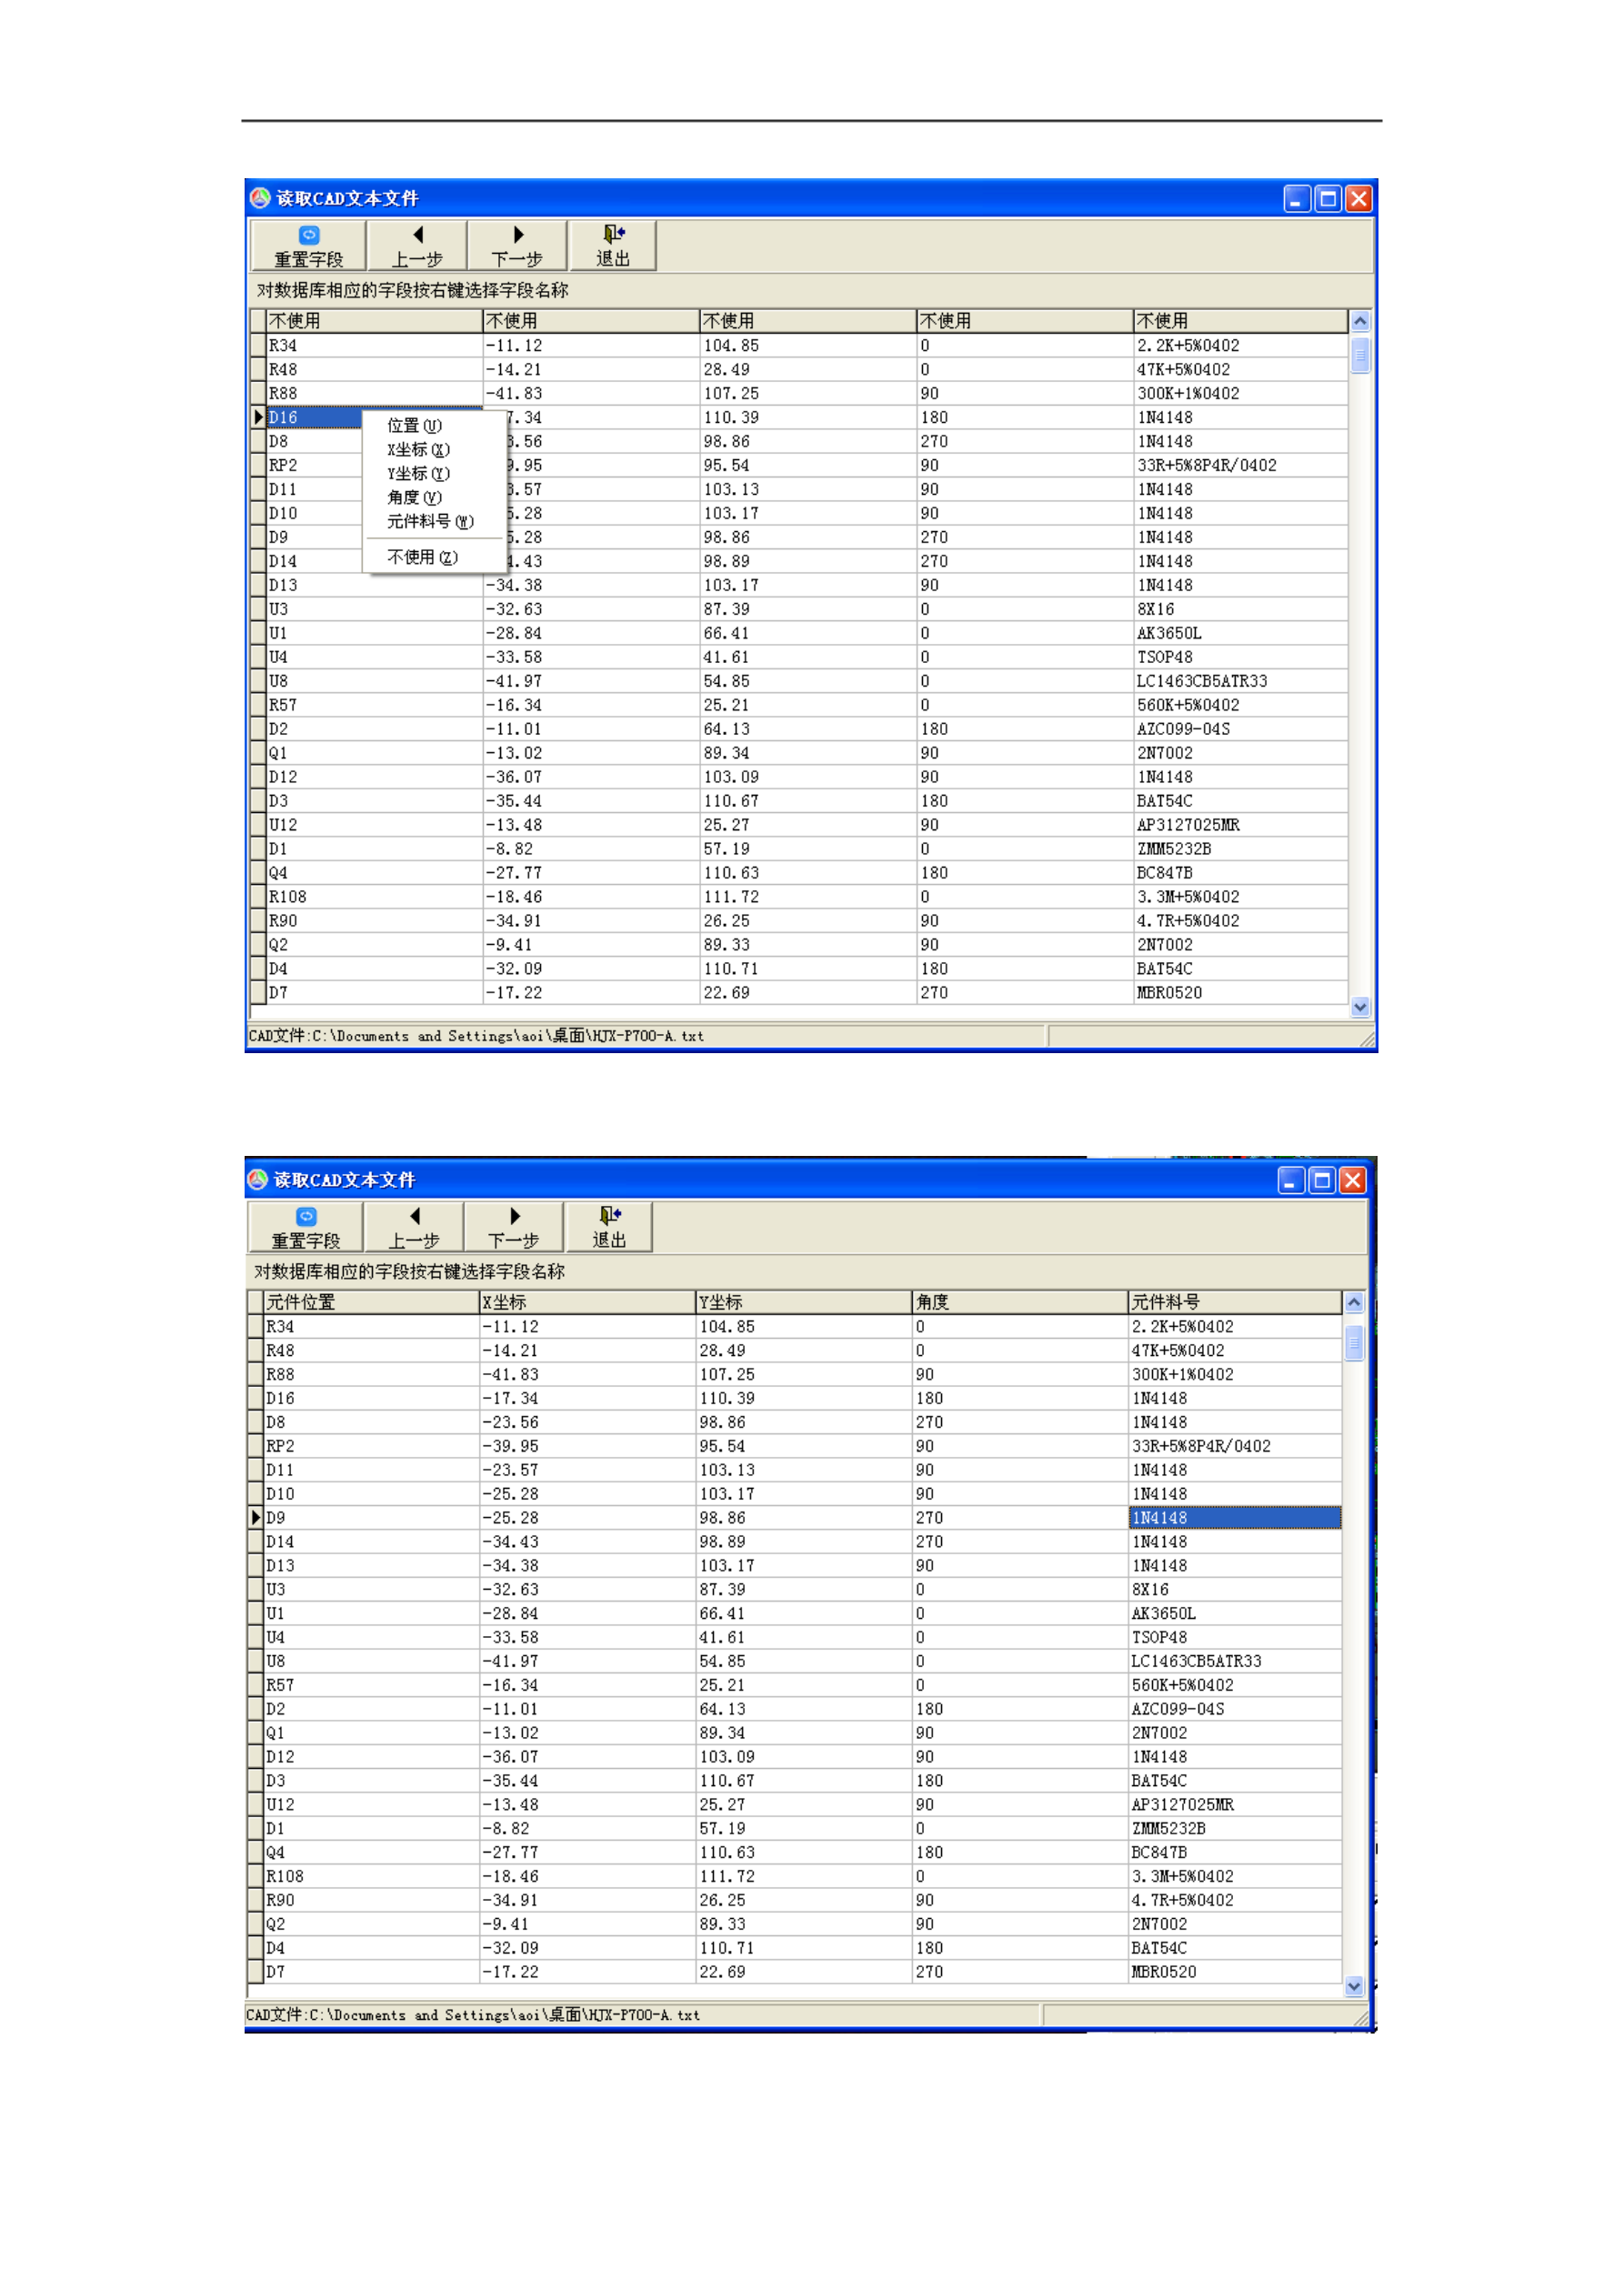Screen dimensions: 1624x2270
Task: Choose Y坐标(Y) from the context menu
Action: tap(419, 473)
